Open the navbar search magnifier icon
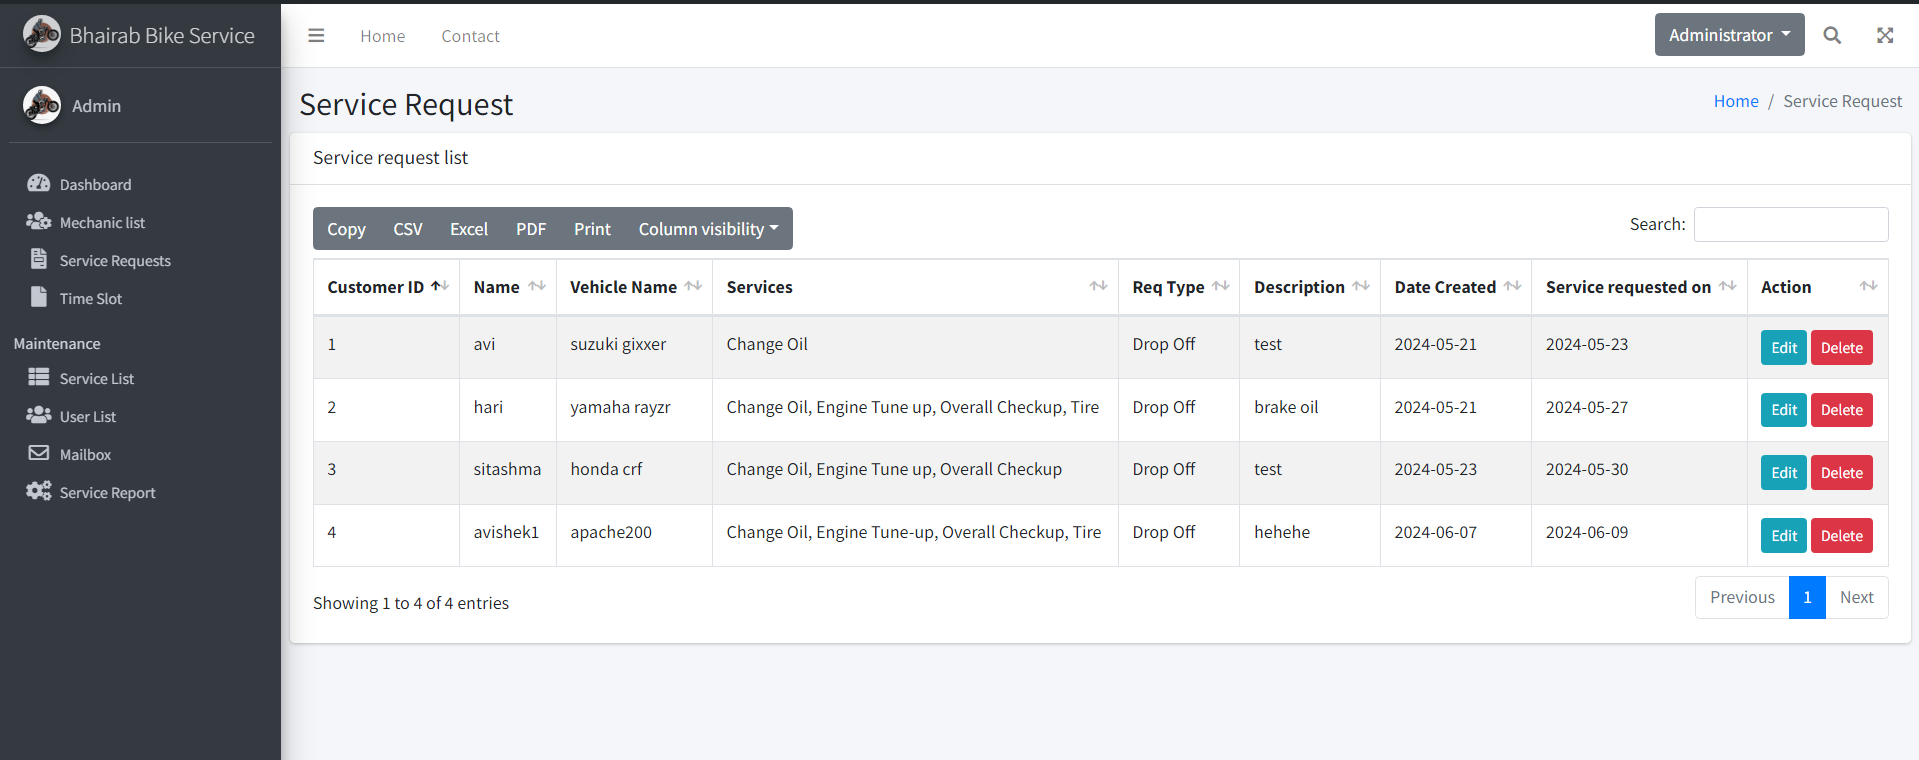The image size is (1919, 760). point(1832,36)
